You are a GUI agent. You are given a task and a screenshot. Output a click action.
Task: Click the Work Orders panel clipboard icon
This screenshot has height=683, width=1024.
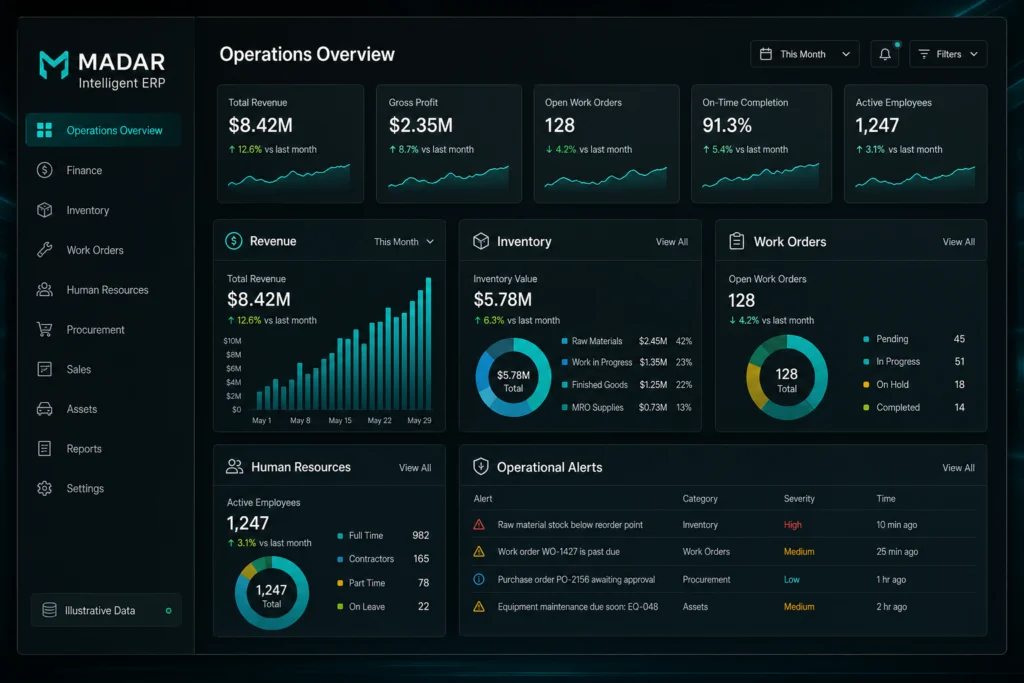(x=737, y=241)
